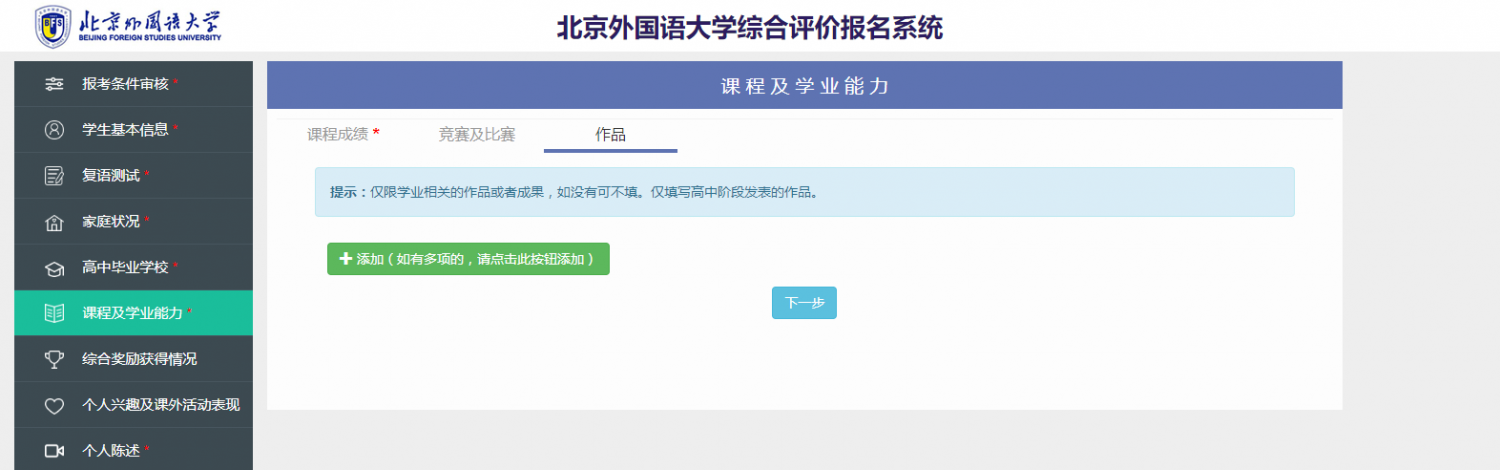
Task: Open the 个人陈述 sidebar section
Action: coord(133,449)
